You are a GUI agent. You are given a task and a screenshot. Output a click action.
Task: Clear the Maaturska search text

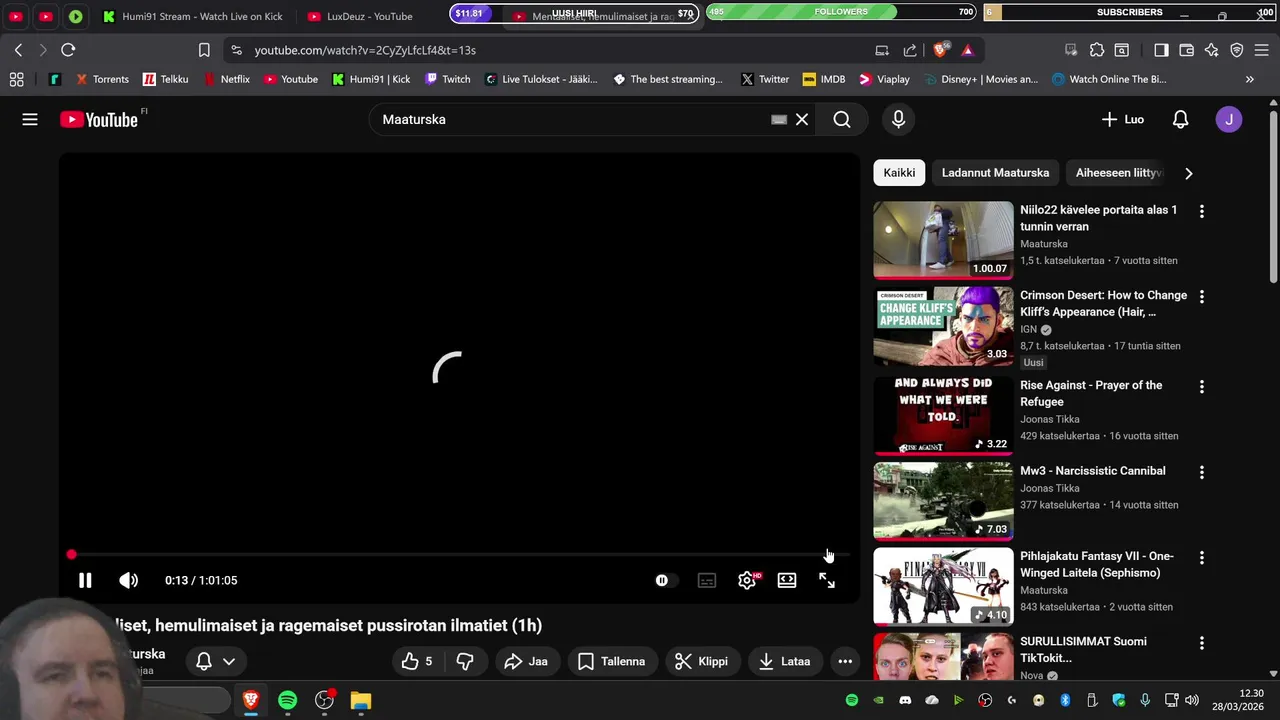(802, 119)
